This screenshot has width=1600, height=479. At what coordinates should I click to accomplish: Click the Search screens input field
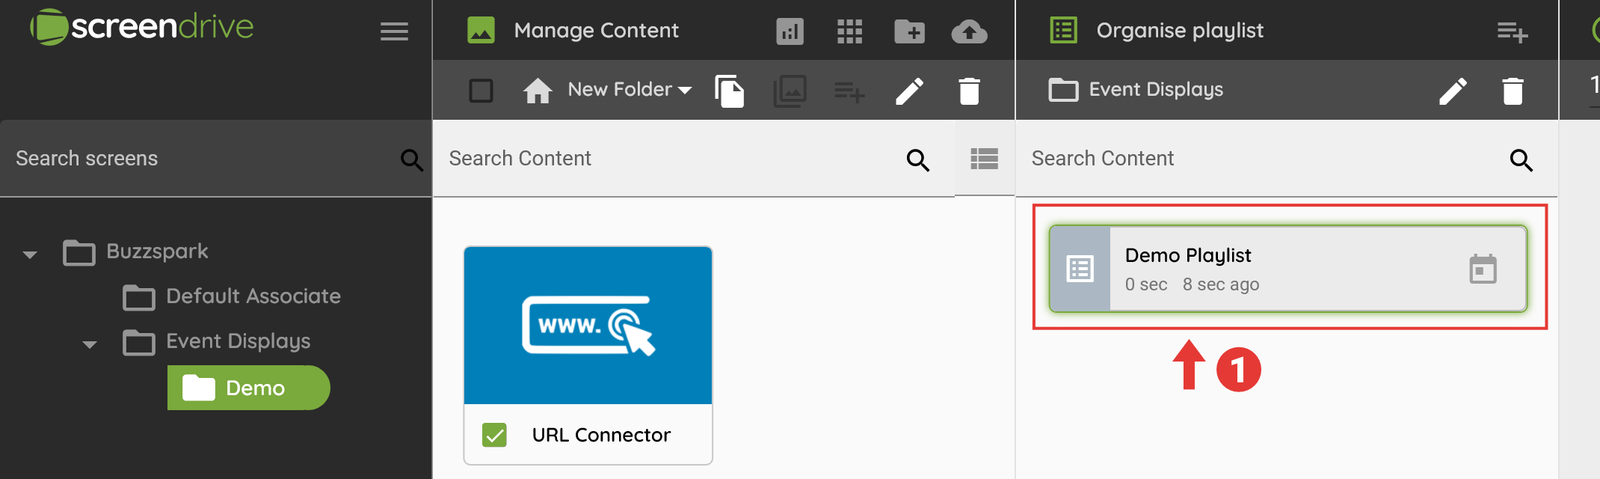(200, 159)
